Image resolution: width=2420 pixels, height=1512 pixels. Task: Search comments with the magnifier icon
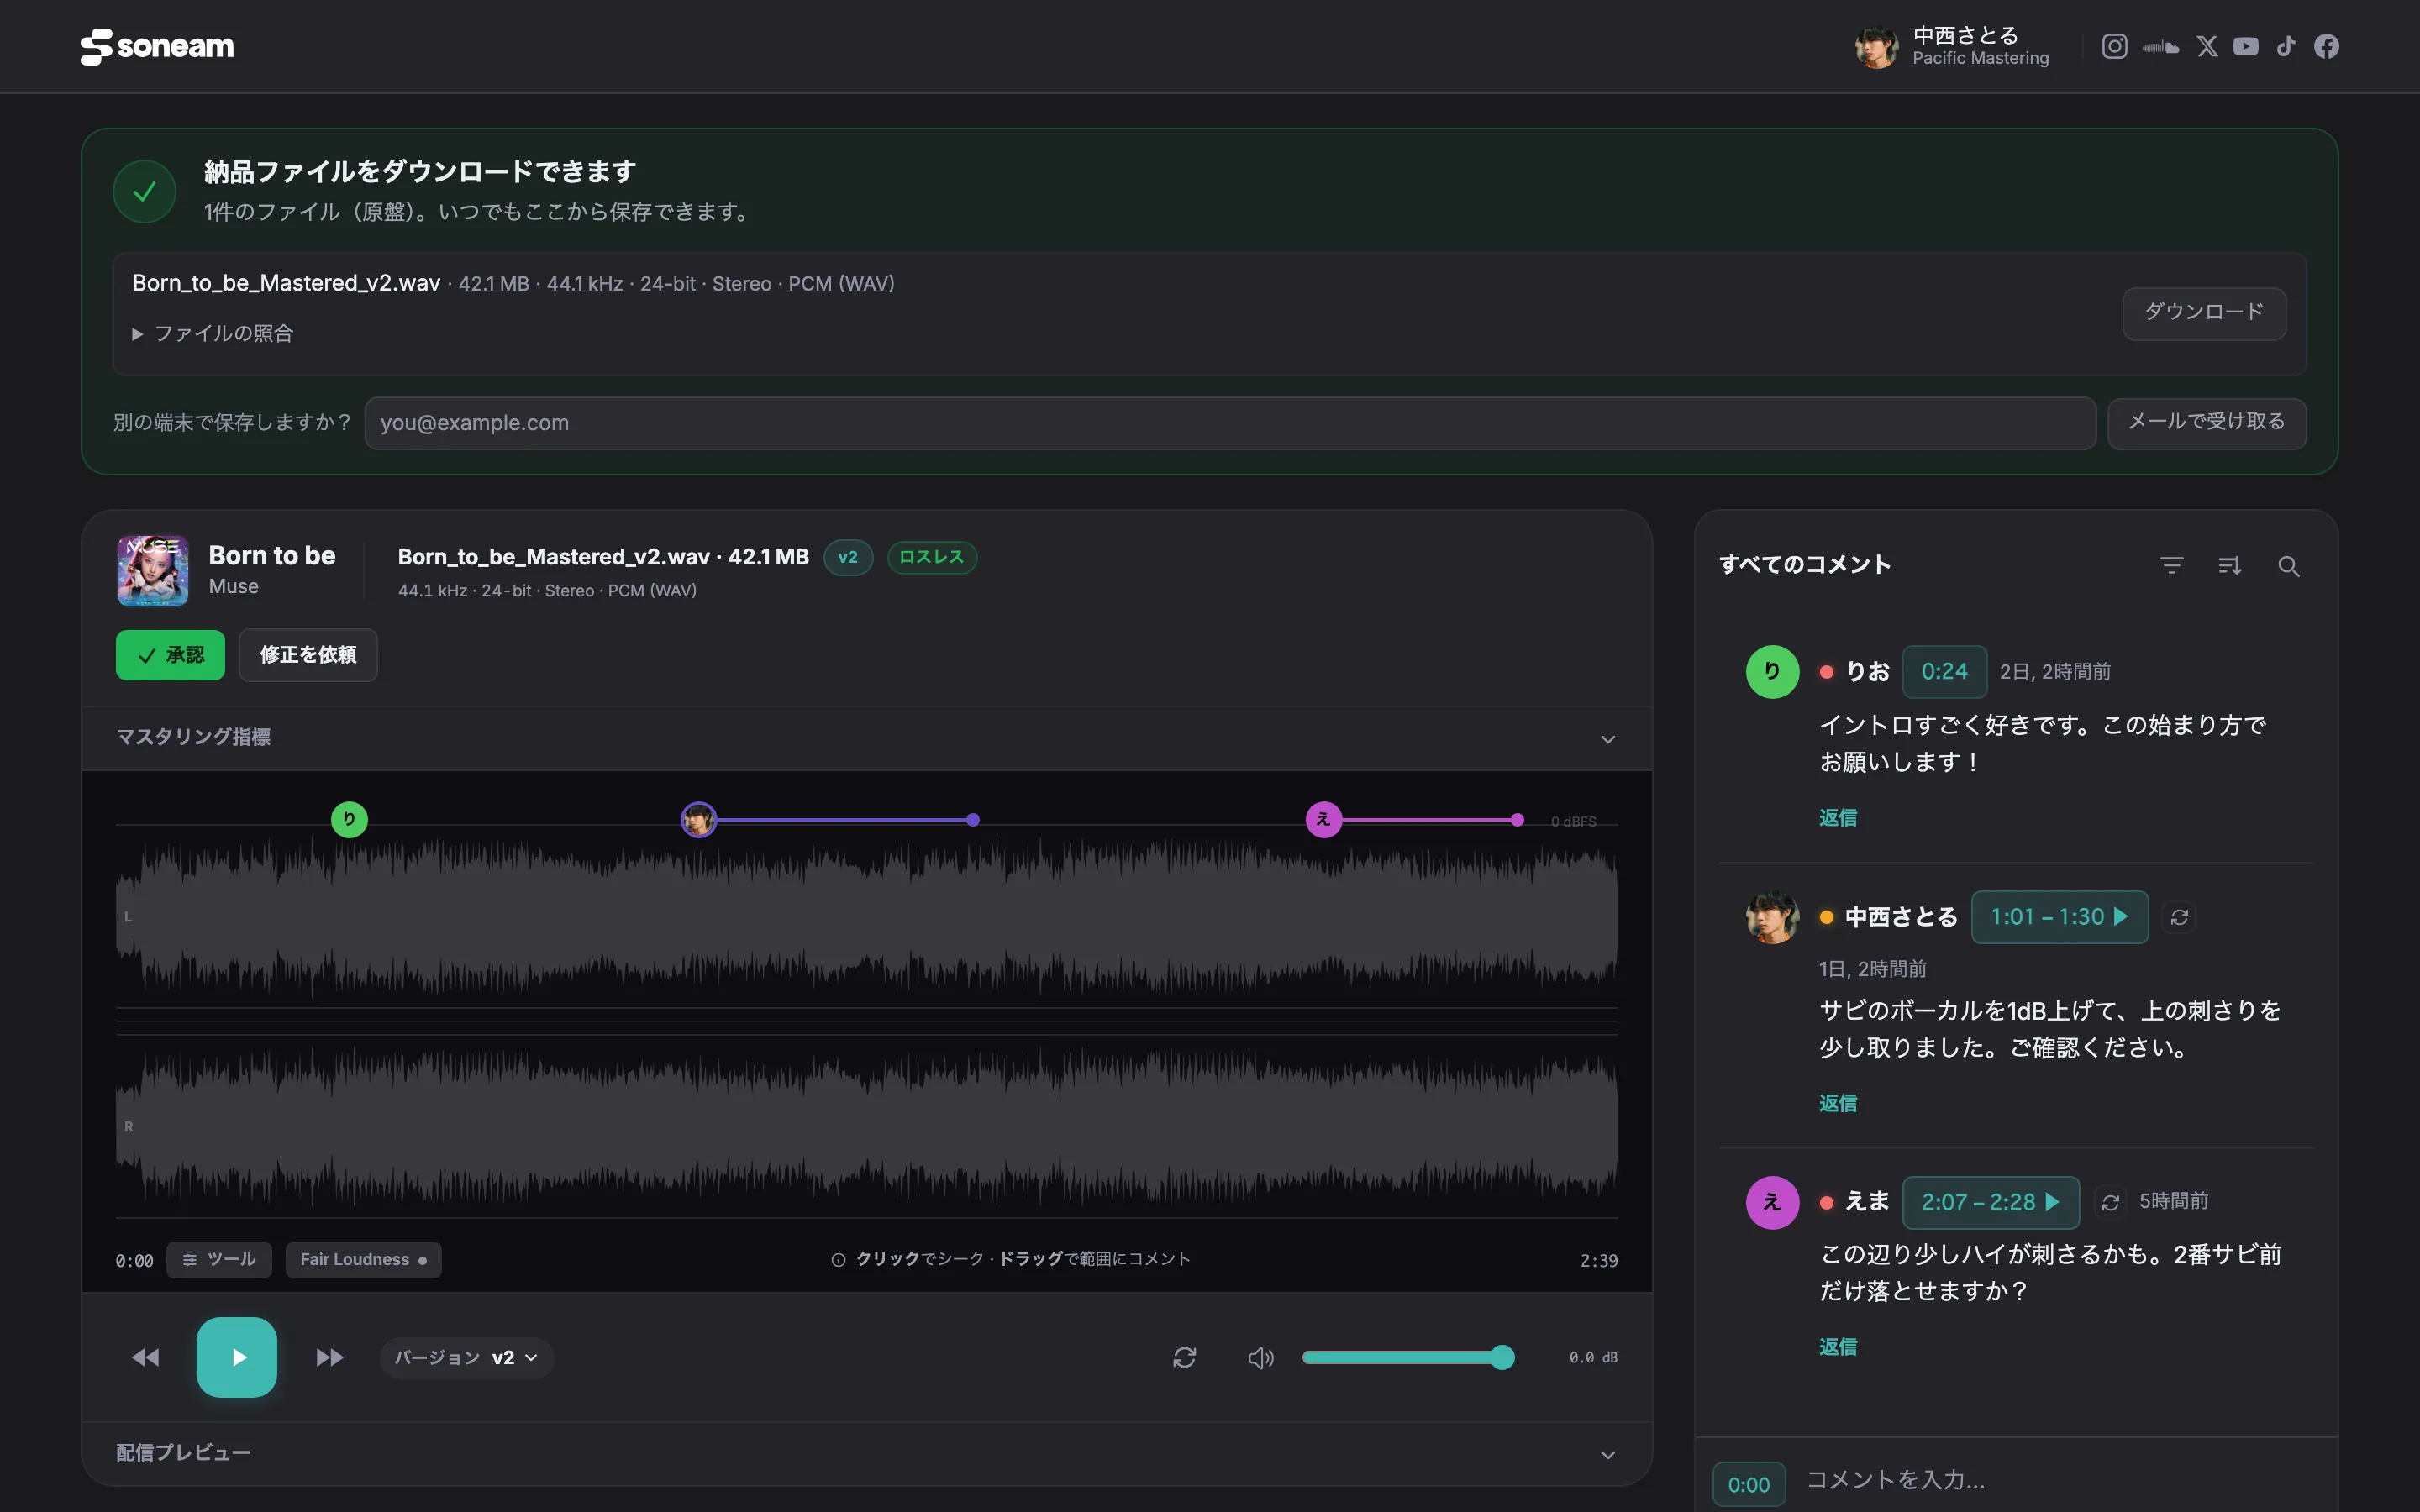2288,566
